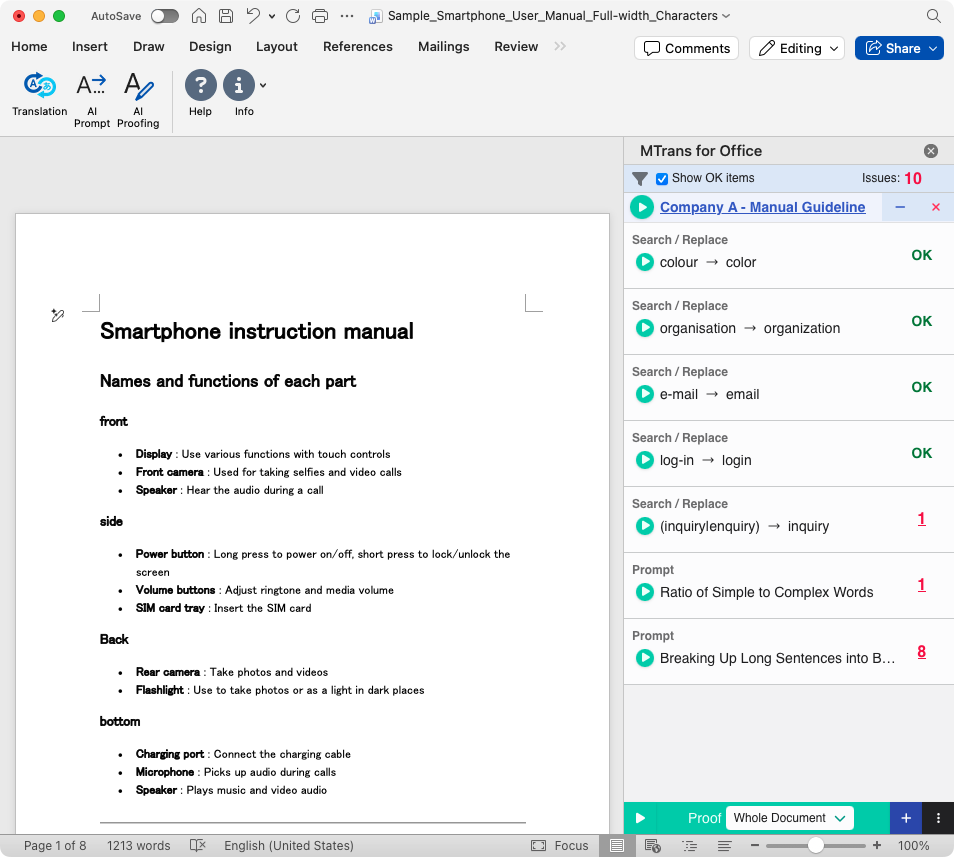The image size is (954, 857).
Task: Click the plus button in Proof bar
Action: pyautogui.click(x=905, y=818)
